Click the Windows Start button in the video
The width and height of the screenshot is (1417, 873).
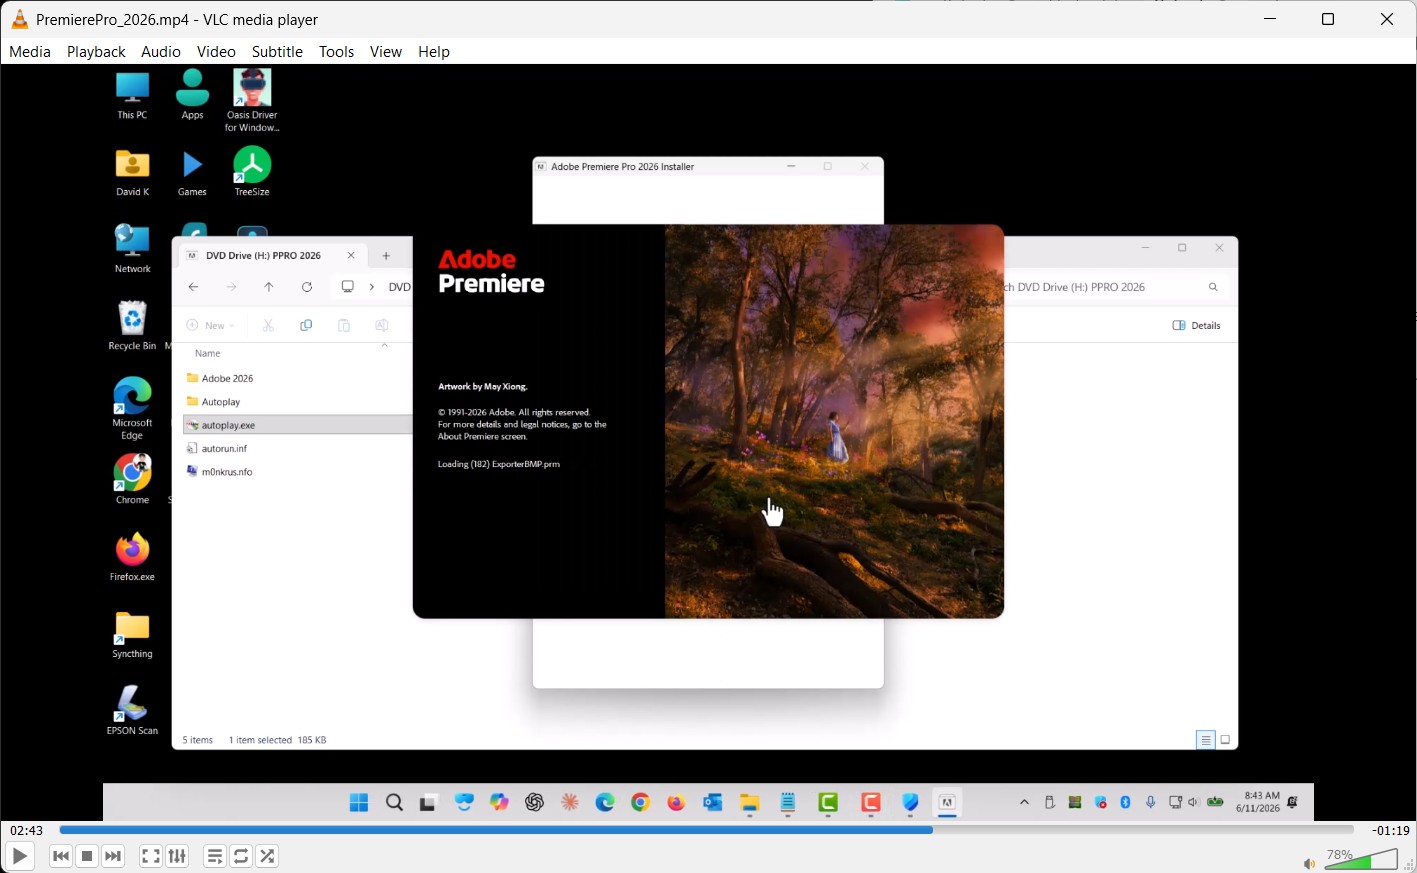pos(359,802)
